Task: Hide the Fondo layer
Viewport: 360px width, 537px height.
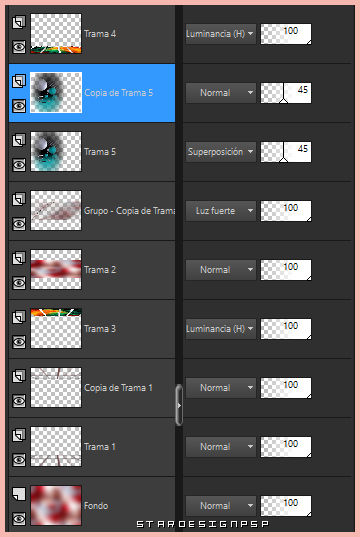Action: point(19,519)
